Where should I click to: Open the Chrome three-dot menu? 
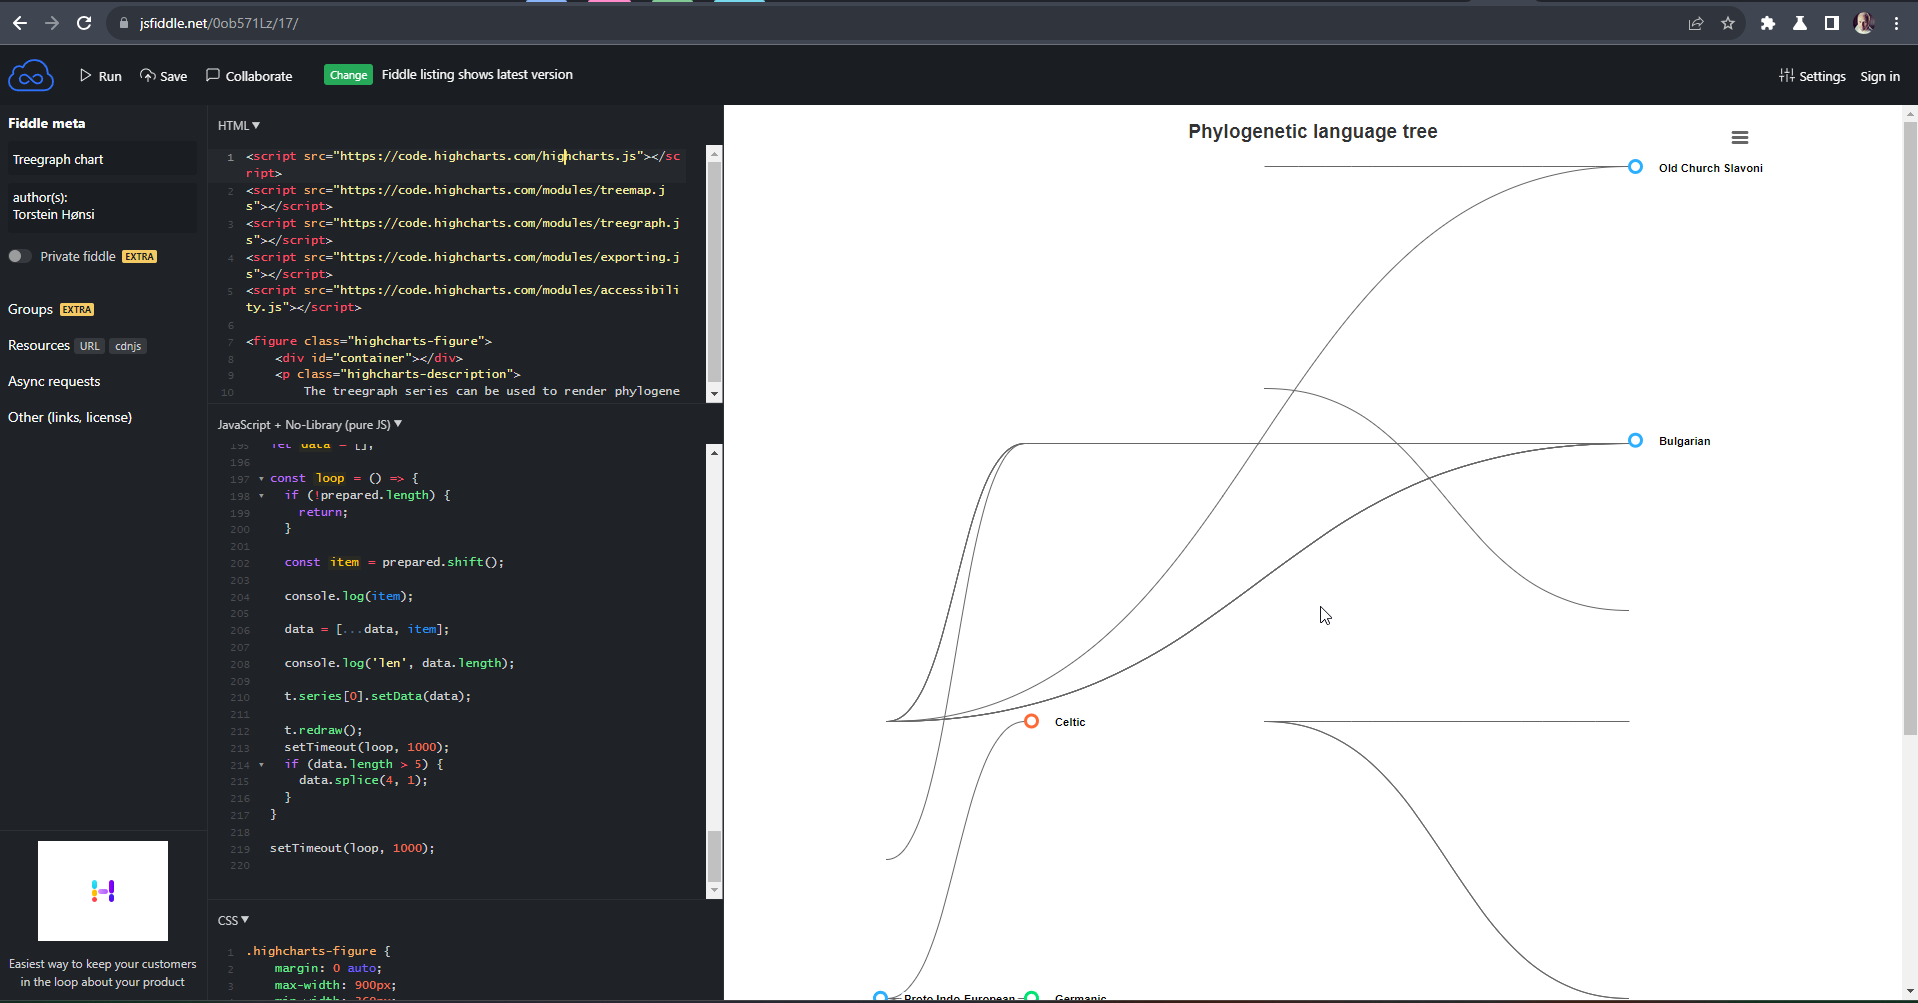[1898, 23]
